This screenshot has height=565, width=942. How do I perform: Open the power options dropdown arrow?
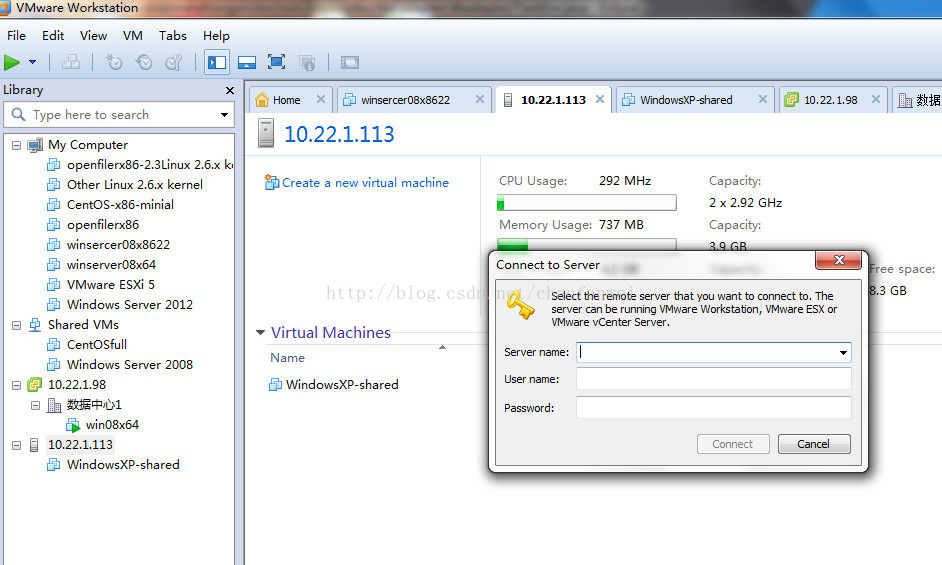pos(32,62)
